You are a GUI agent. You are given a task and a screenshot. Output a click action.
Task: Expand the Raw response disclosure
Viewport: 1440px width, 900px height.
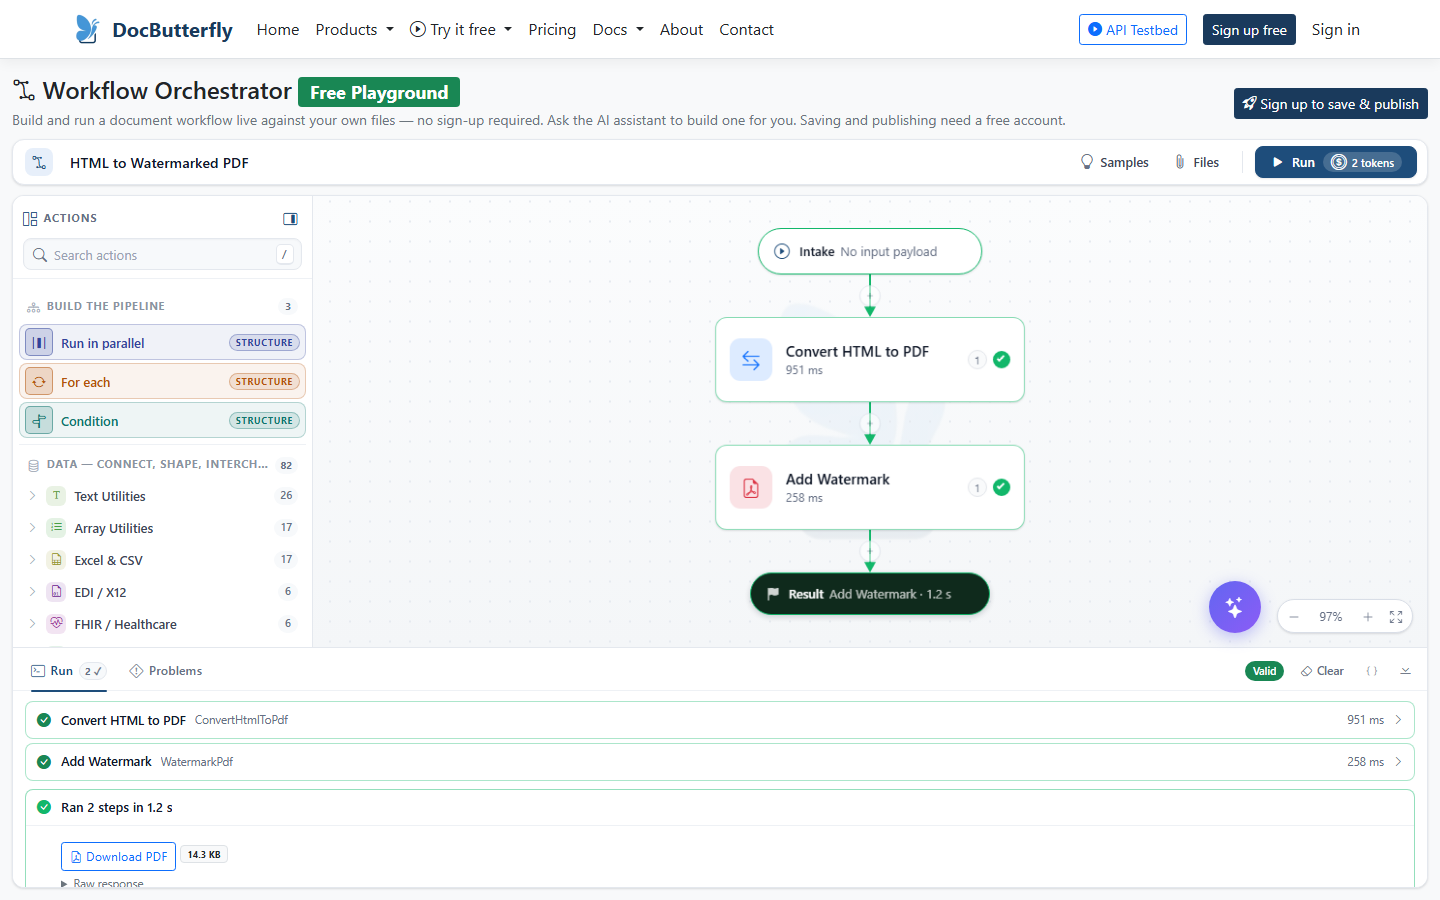pos(102,884)
